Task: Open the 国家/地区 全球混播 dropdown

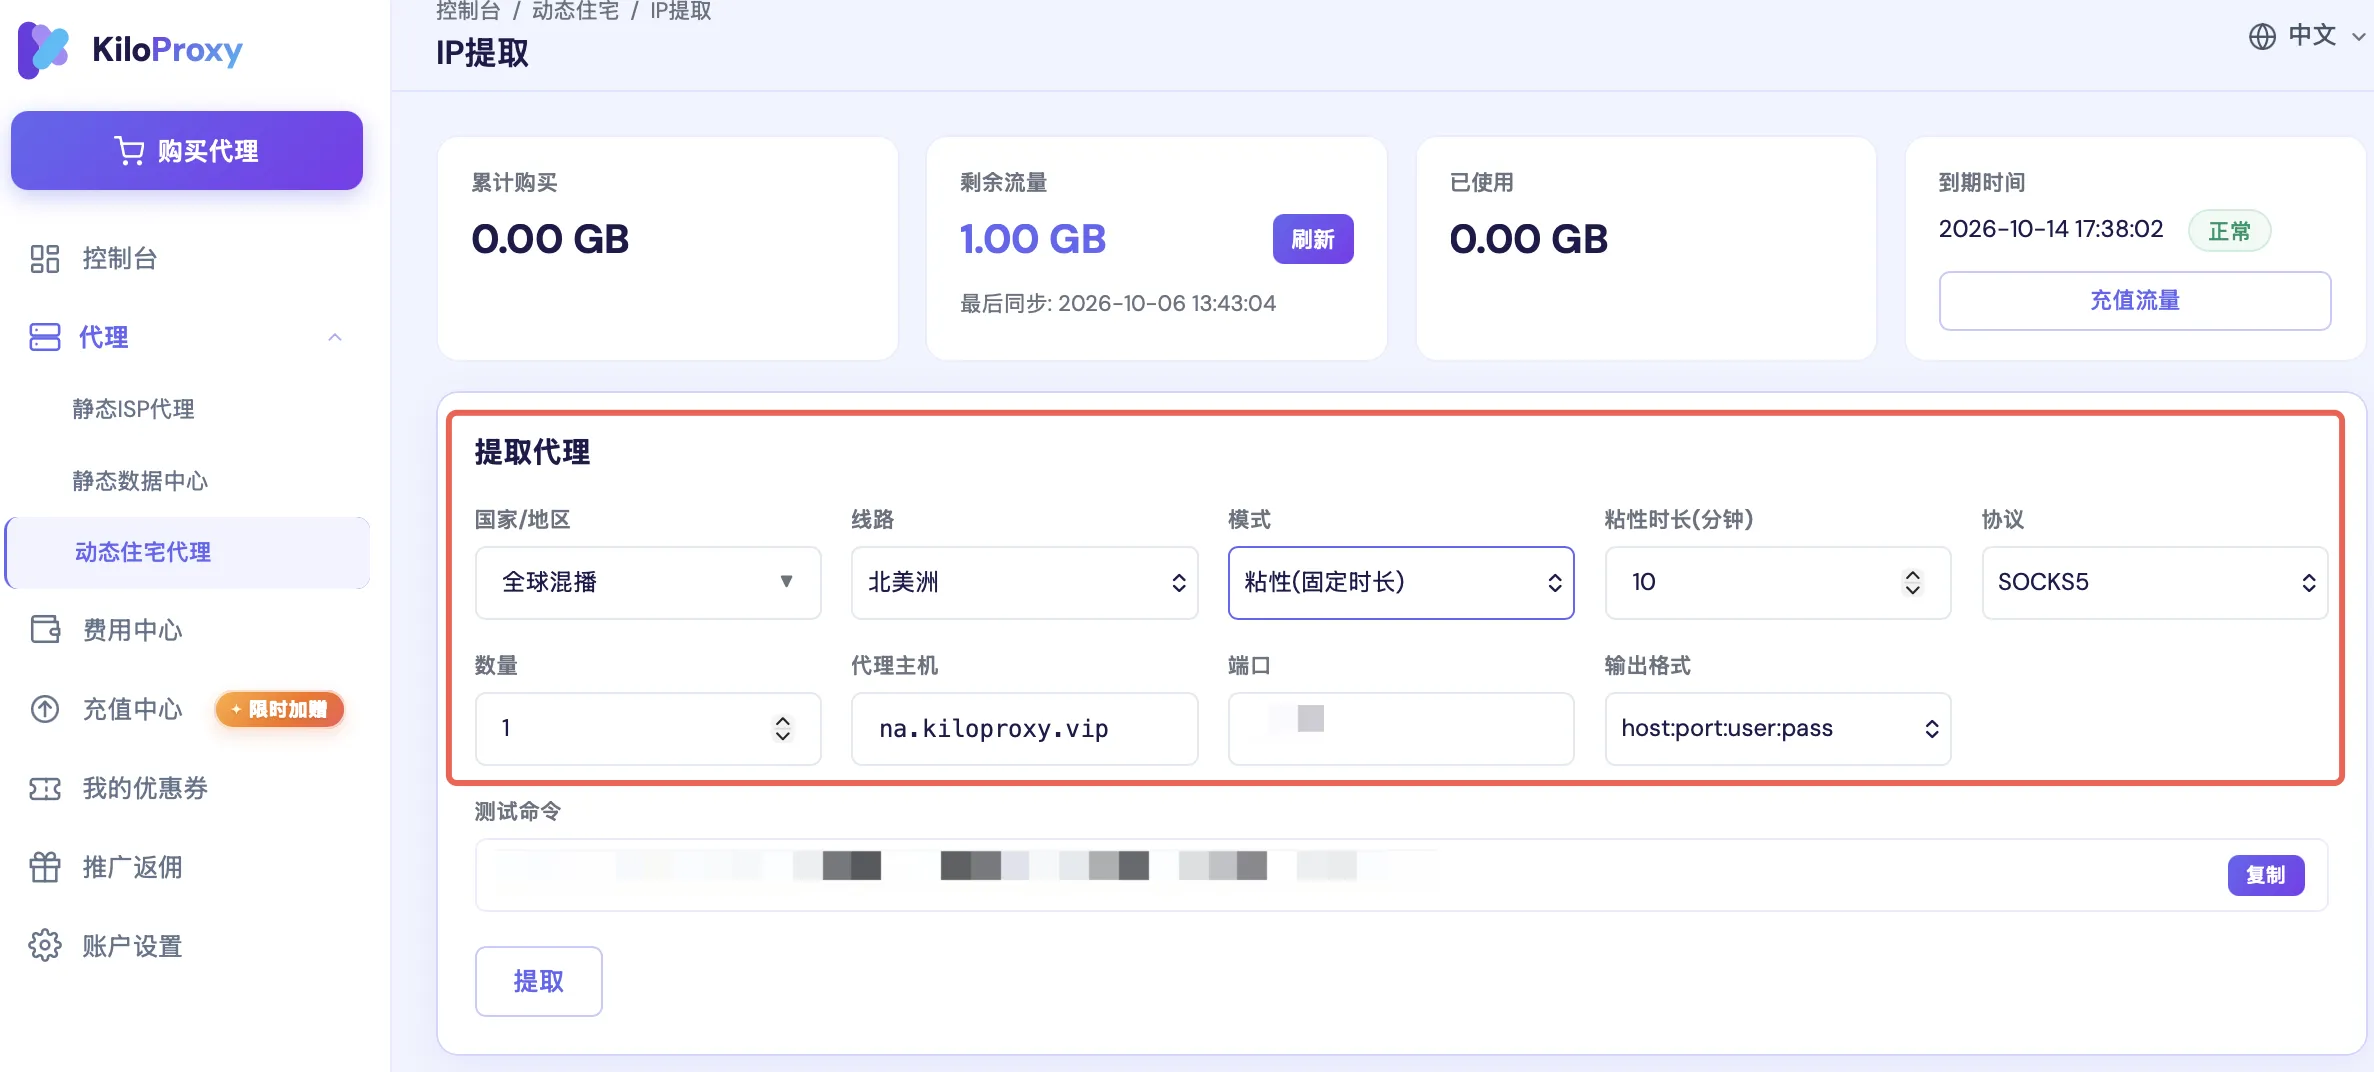Action: (x=648, y=583)
